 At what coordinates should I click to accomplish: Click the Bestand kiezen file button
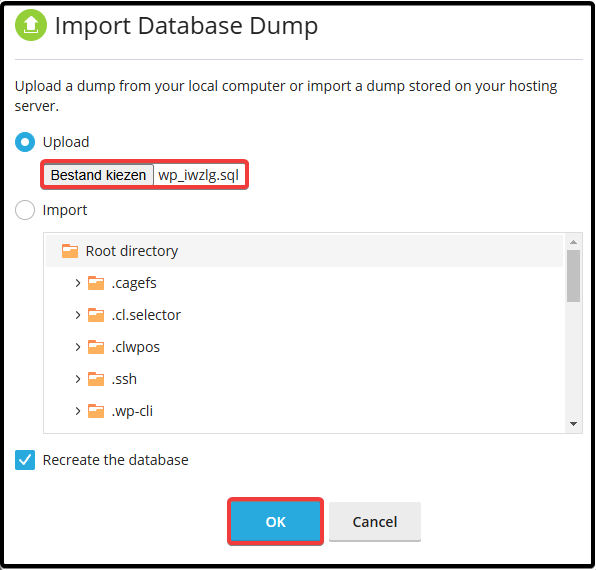tap(98, 175)
